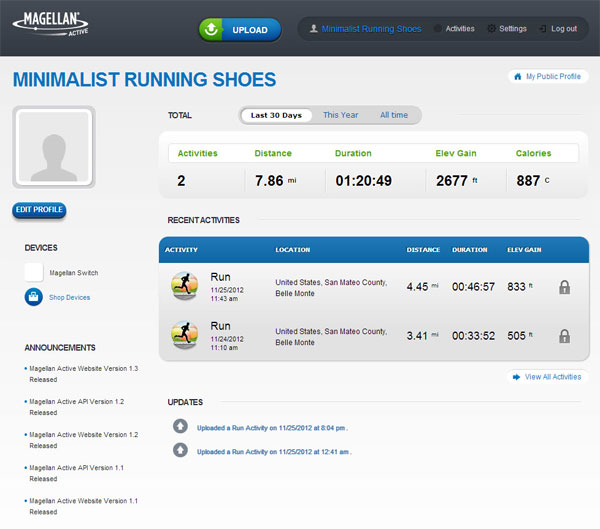
Task: Toggle the lock icon on 11/24/2012 run
Action: pyautogui.click(x=564, y=336)
